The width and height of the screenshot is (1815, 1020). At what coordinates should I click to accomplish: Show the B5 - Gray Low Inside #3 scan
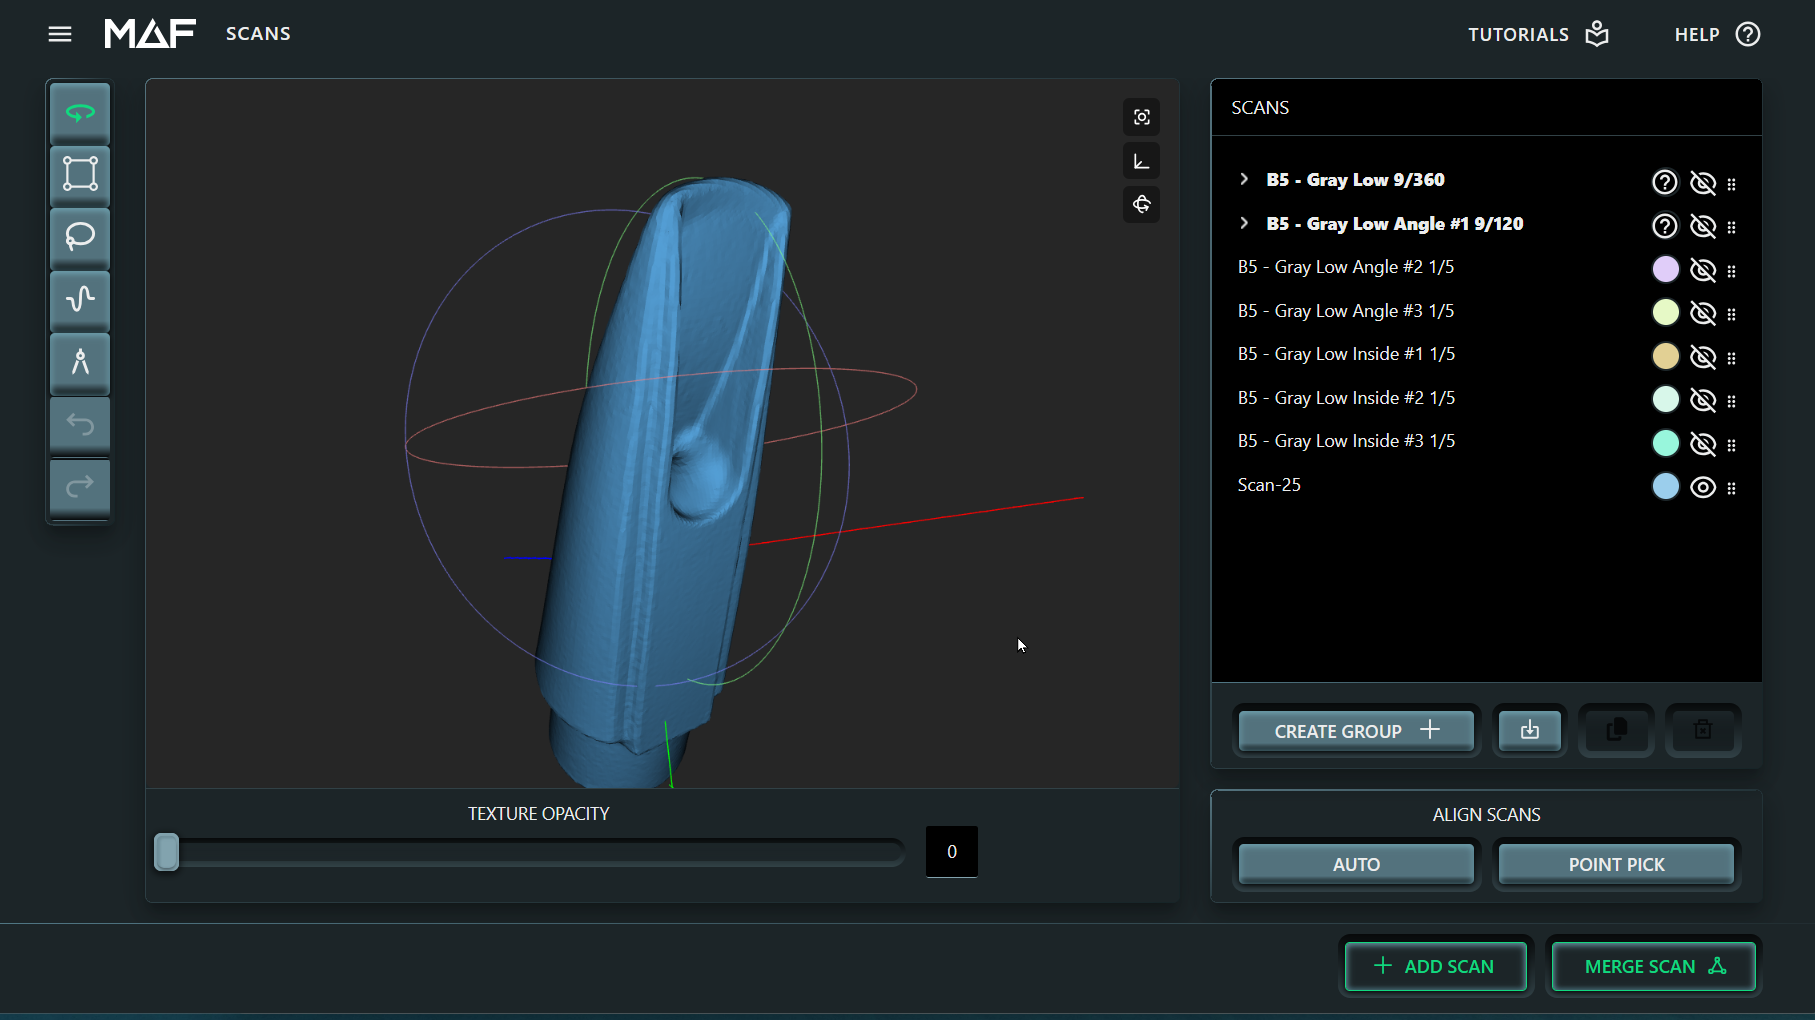[x=1702, y=444]
